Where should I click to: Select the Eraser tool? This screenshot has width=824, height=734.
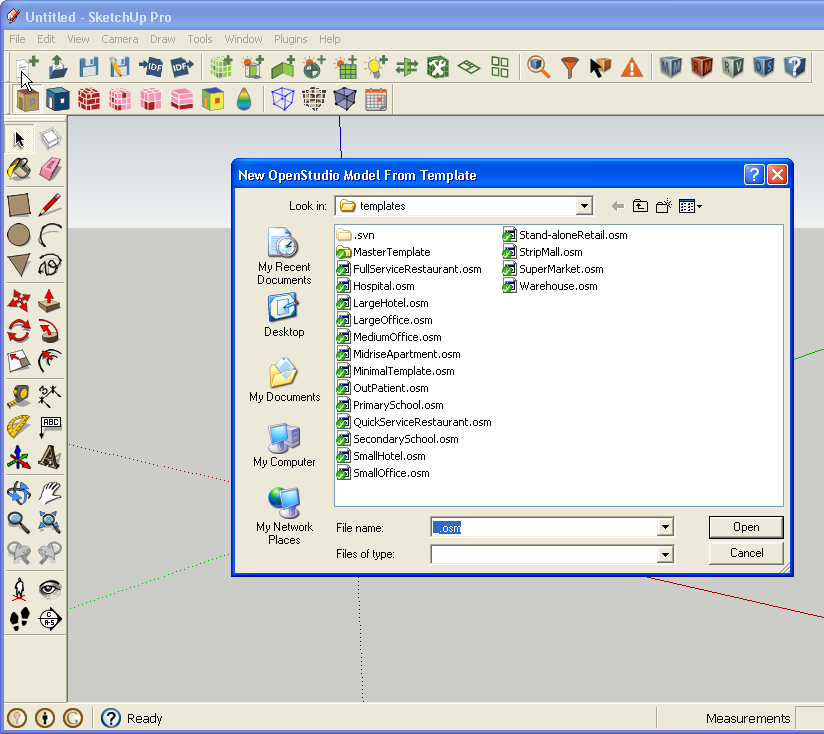coord(50,169)
